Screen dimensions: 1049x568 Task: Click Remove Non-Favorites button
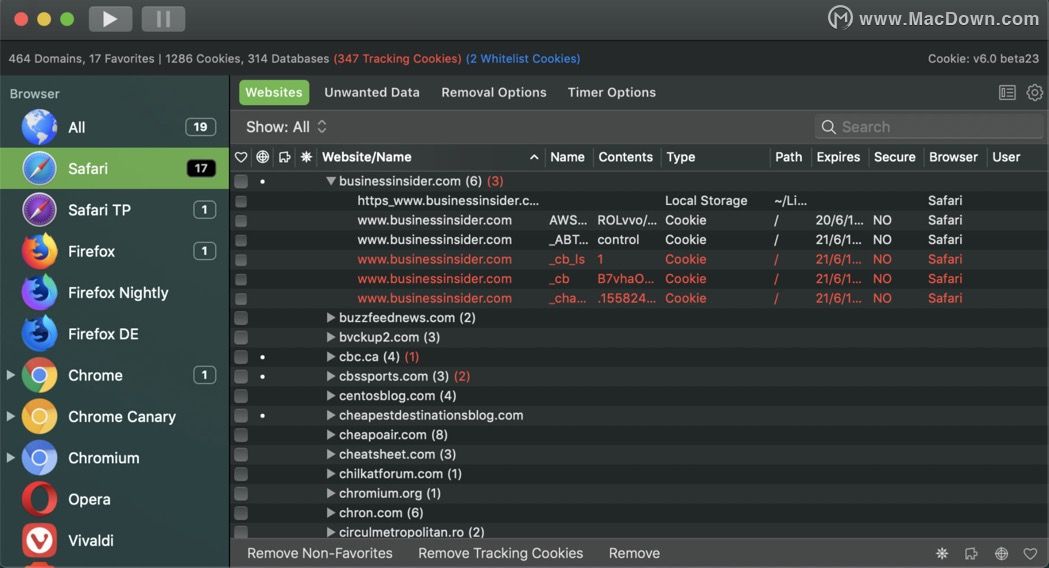tap(320, 553)
